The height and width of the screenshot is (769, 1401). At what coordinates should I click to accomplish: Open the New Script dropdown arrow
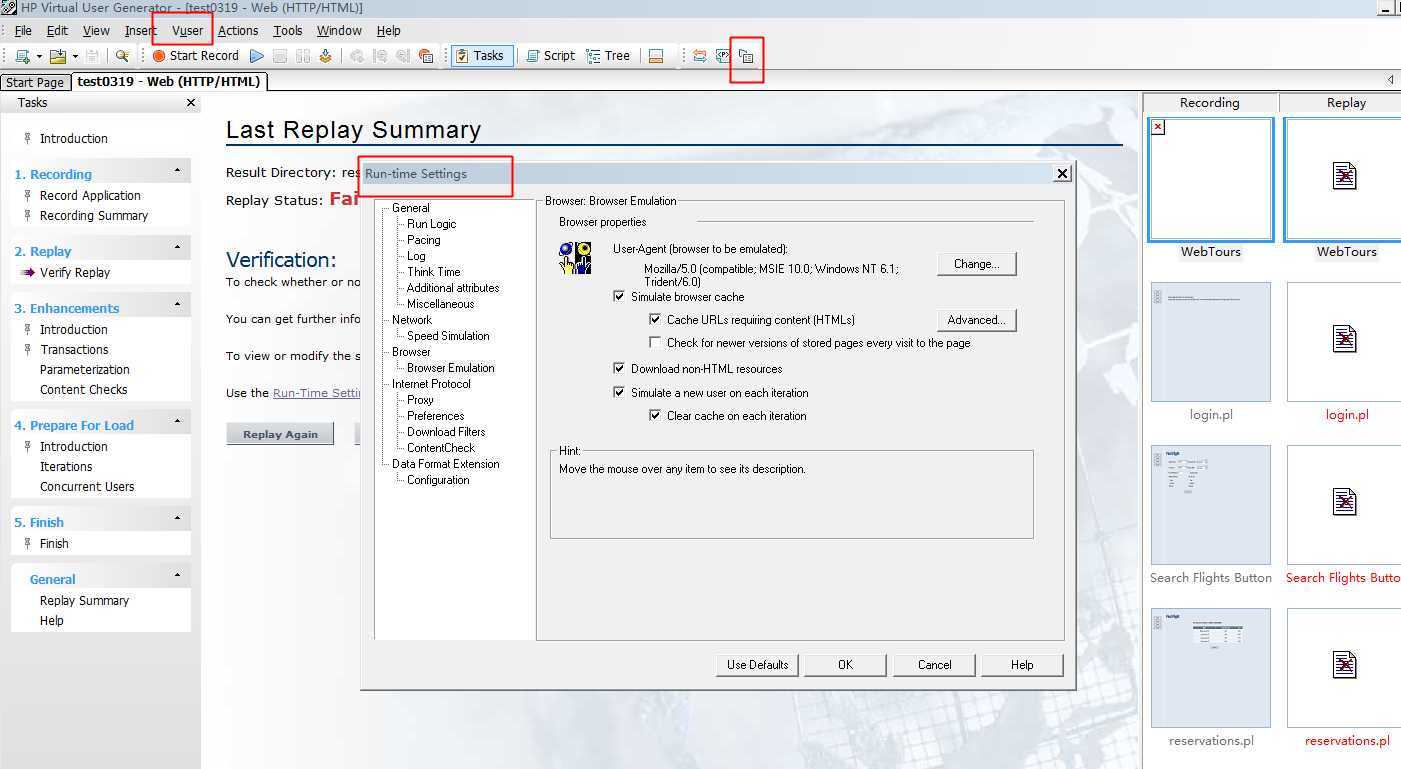click(39, 56)
